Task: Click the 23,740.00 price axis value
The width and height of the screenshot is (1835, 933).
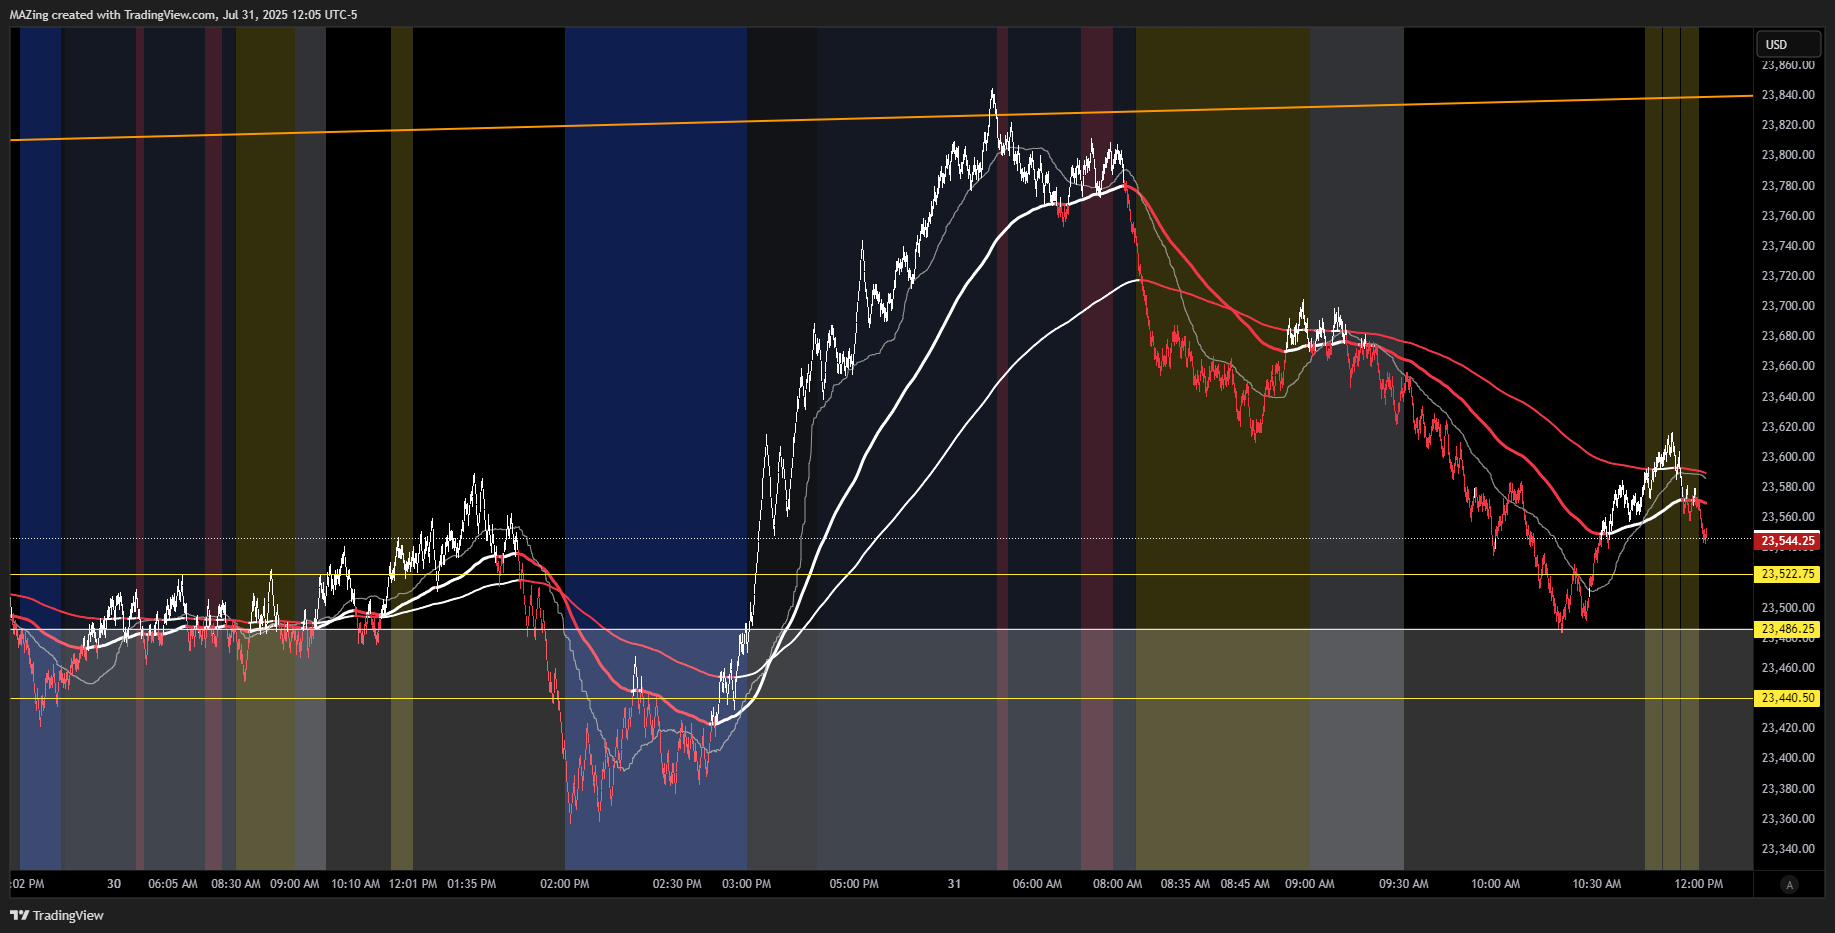Action: 1788,246
